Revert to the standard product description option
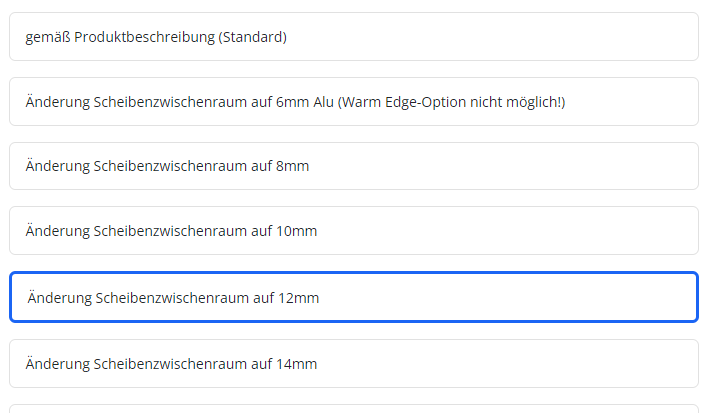 [x=353, y=37]
